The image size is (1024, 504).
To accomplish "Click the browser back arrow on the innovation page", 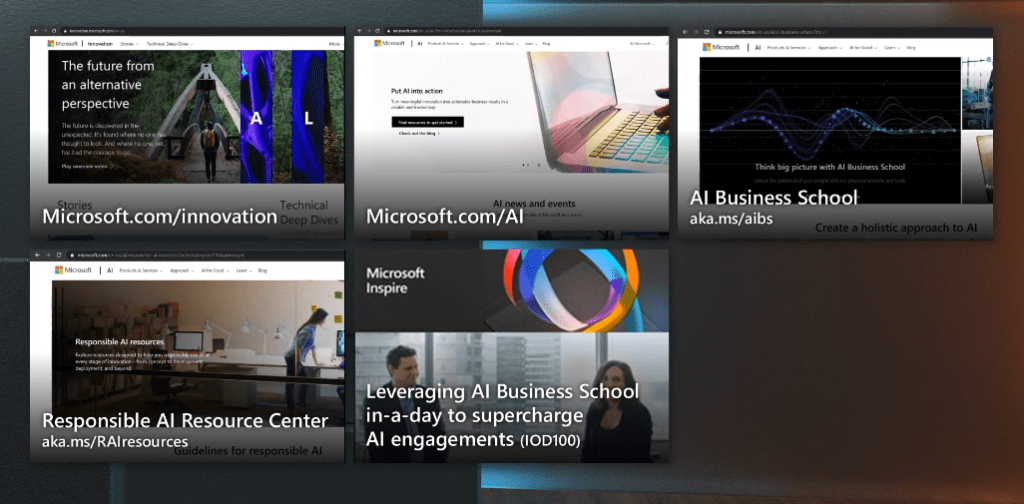I will (36, 33).
